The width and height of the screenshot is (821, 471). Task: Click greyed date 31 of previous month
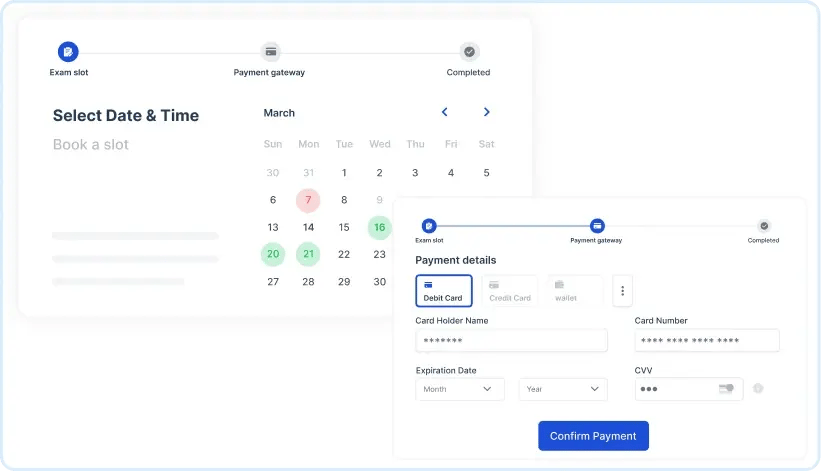[308, 173]
